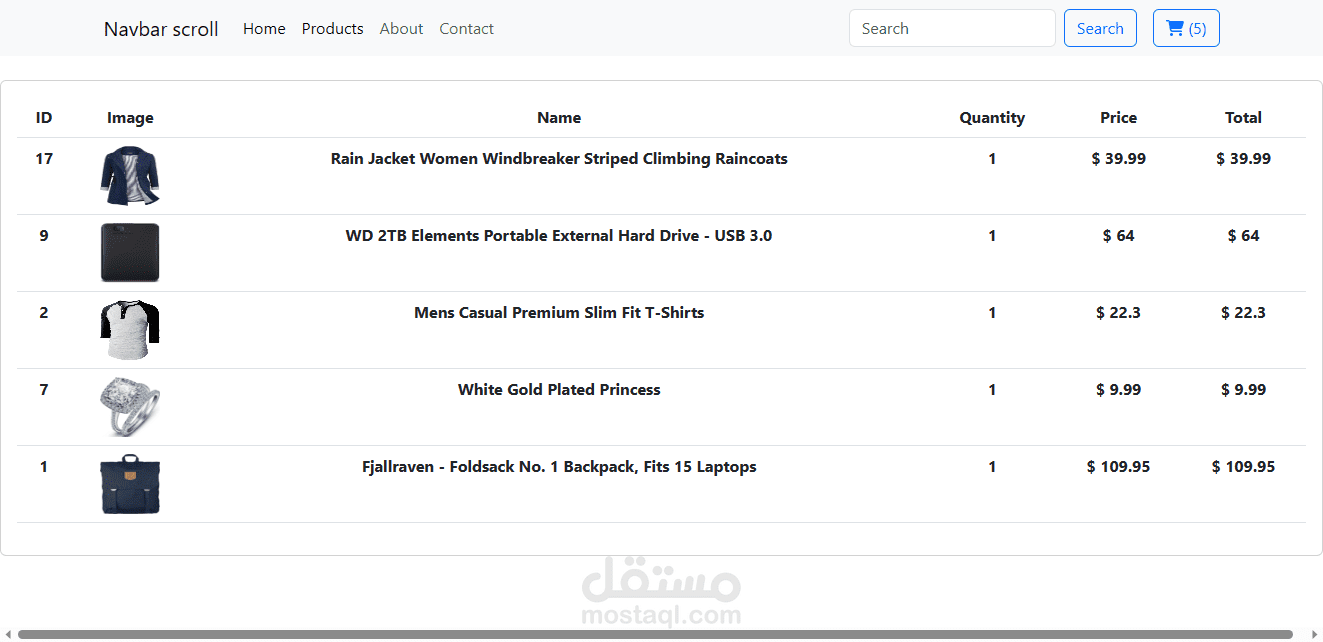Select the WD 2TB Elements Portable name
1323x642 pixels.
coord(559,236)
